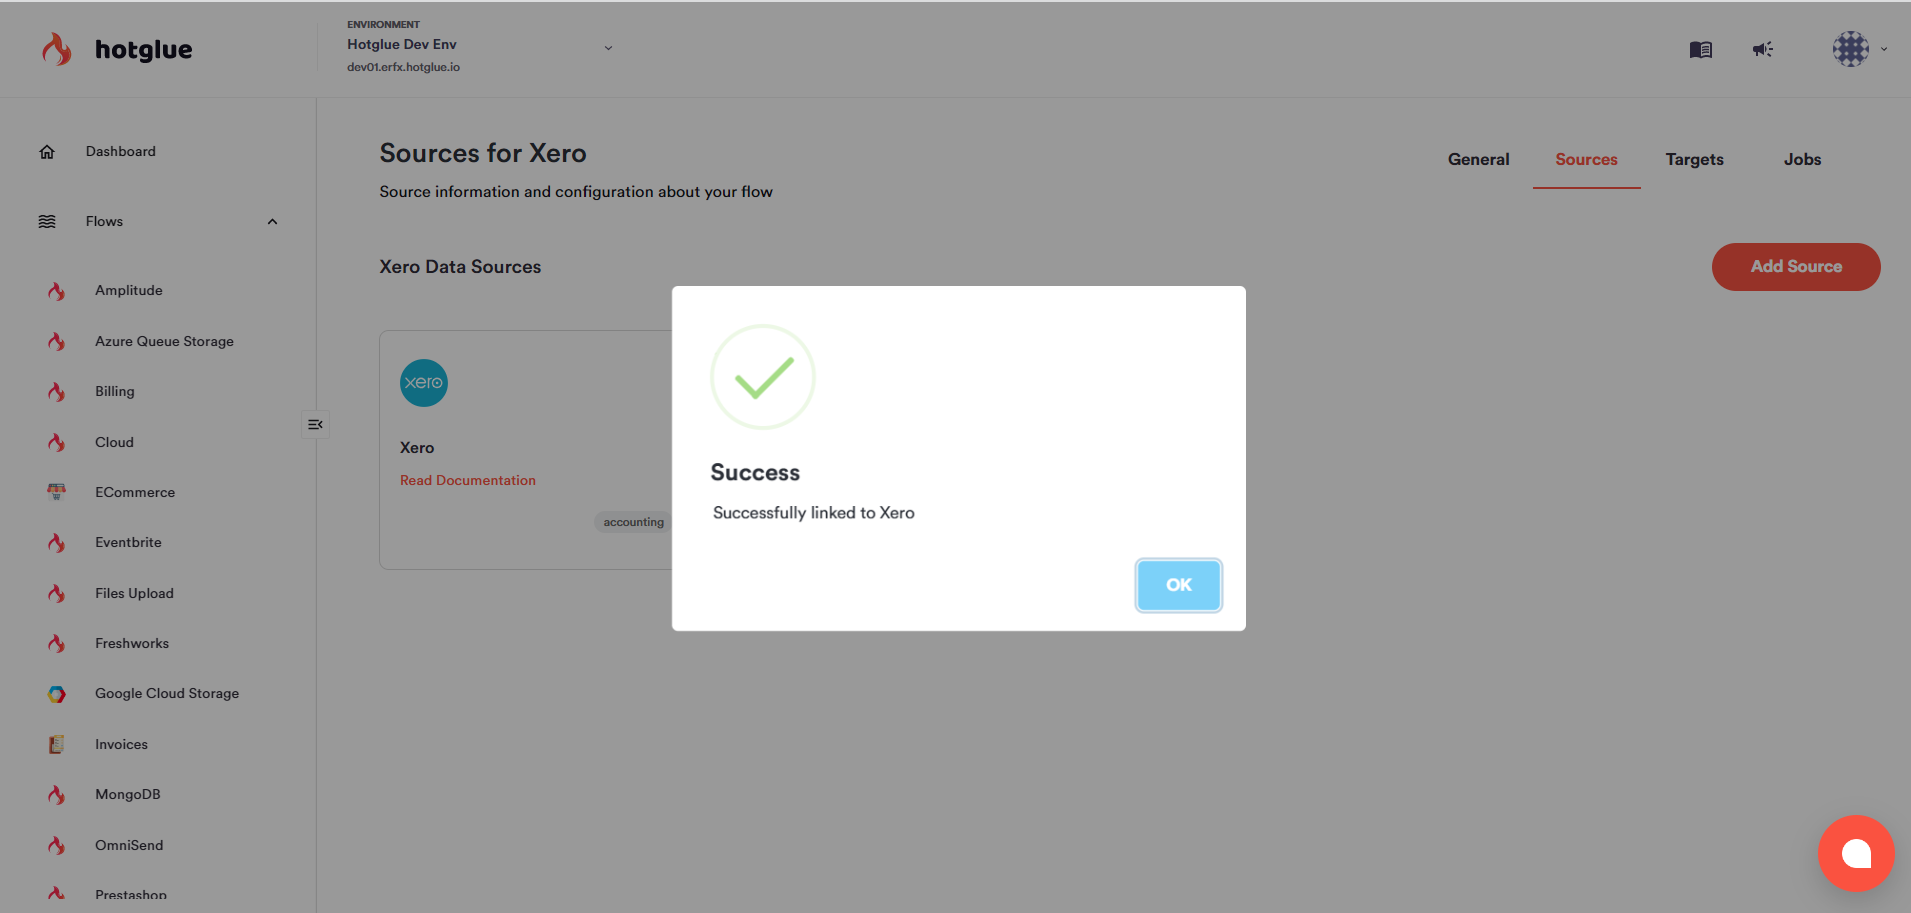This screenshot has width=1911, height=913.
Task: Click the dev01.erfx.hotglue.io URL text
Action: [403, 68]
